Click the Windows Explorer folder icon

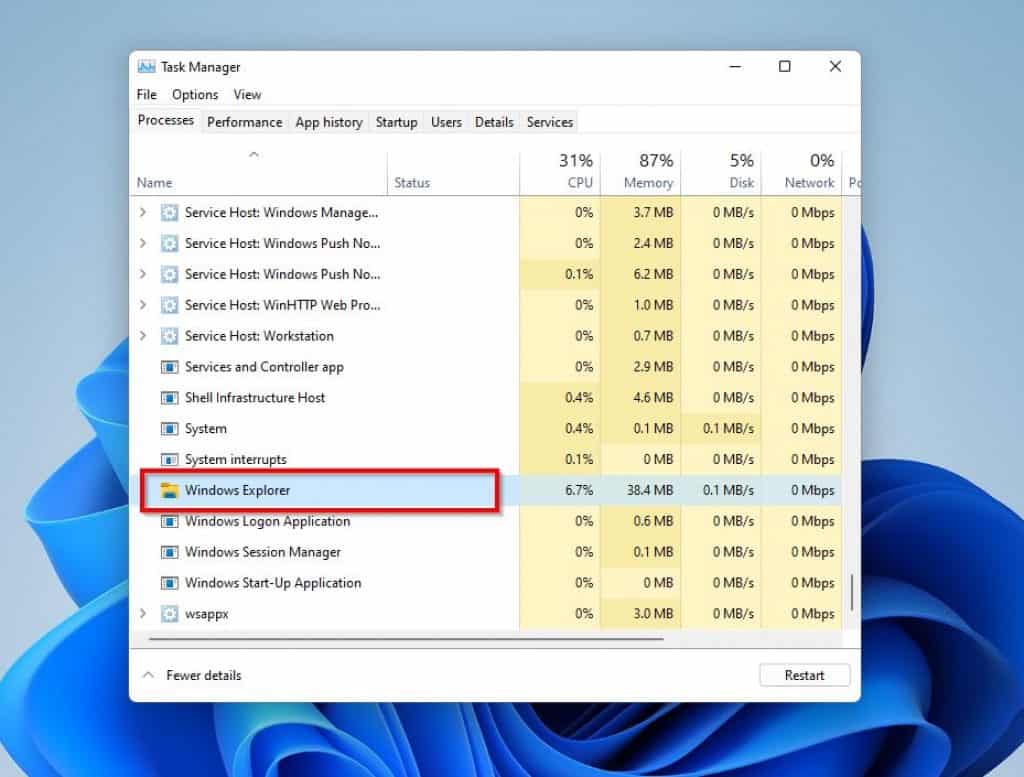tap(169, 490)
